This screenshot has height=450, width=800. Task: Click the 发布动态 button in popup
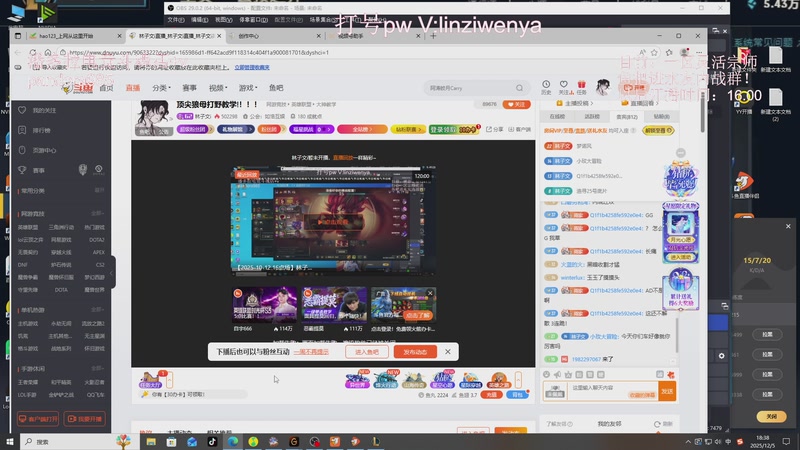tap(415, 352)
